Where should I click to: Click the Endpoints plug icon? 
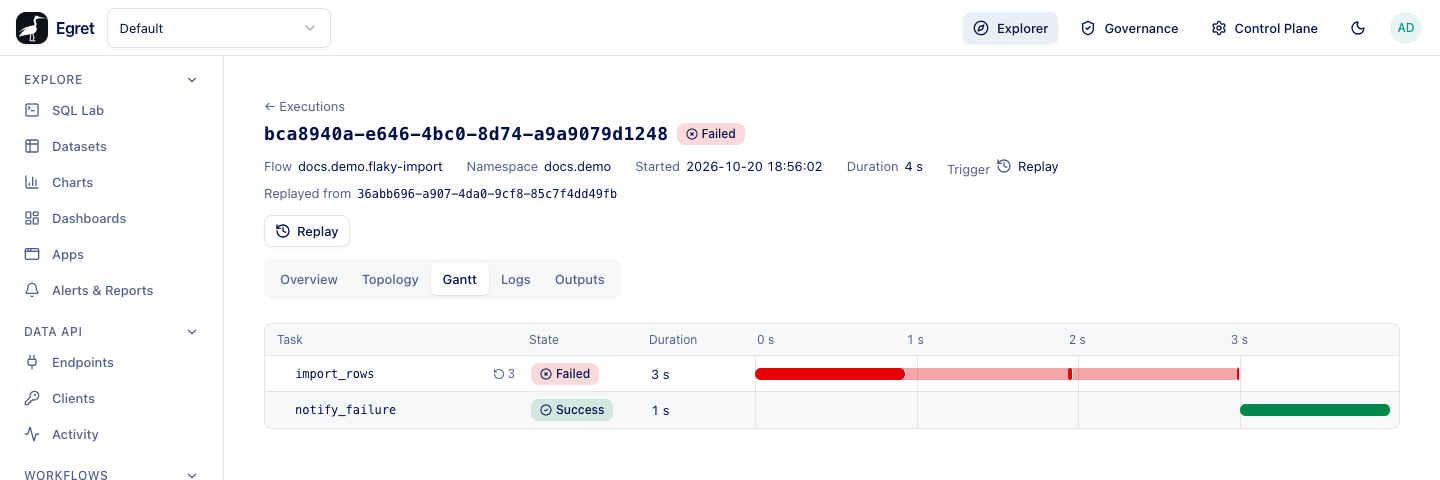[x=32, y=362]
